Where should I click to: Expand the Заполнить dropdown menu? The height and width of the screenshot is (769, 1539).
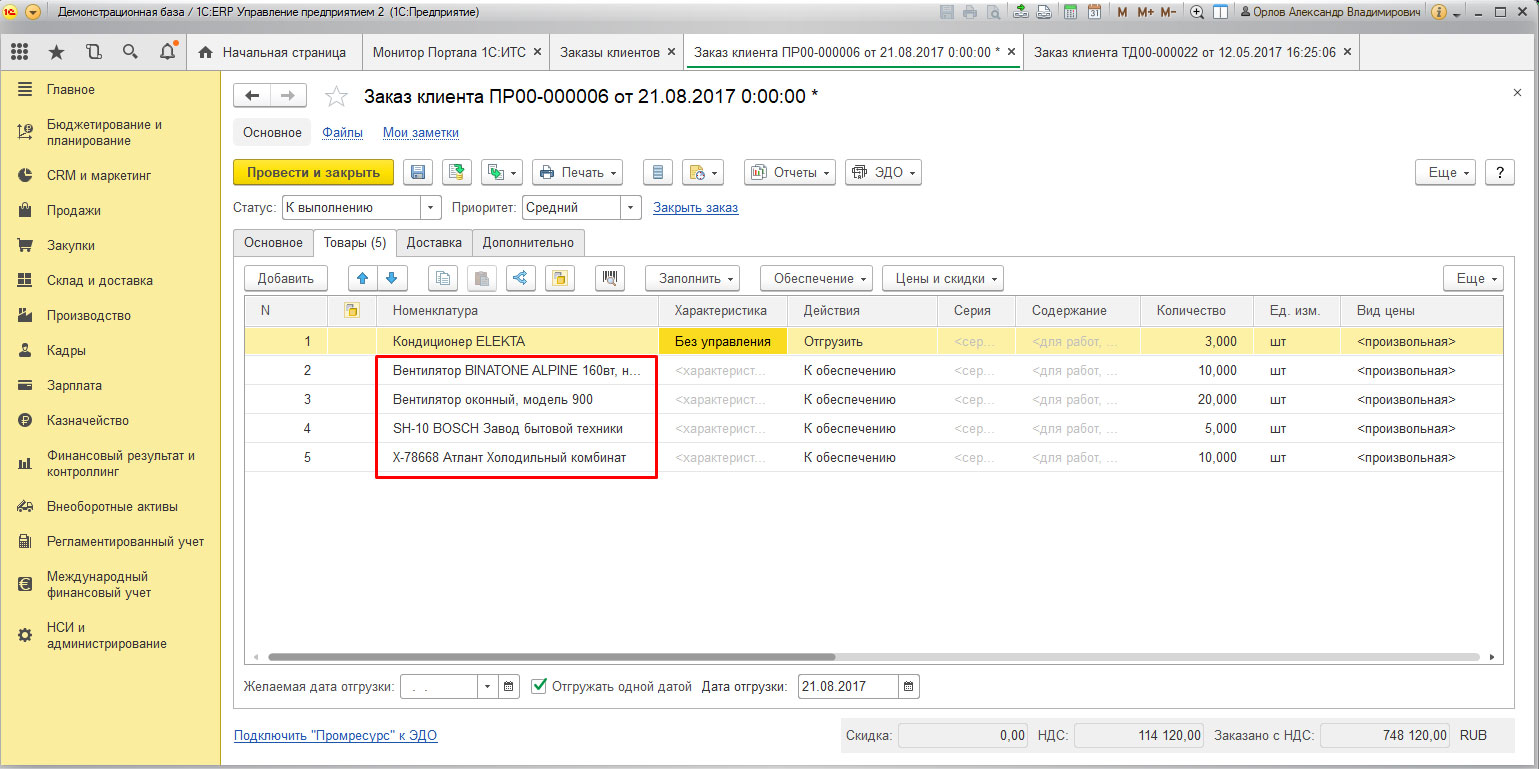coord(692,278)
